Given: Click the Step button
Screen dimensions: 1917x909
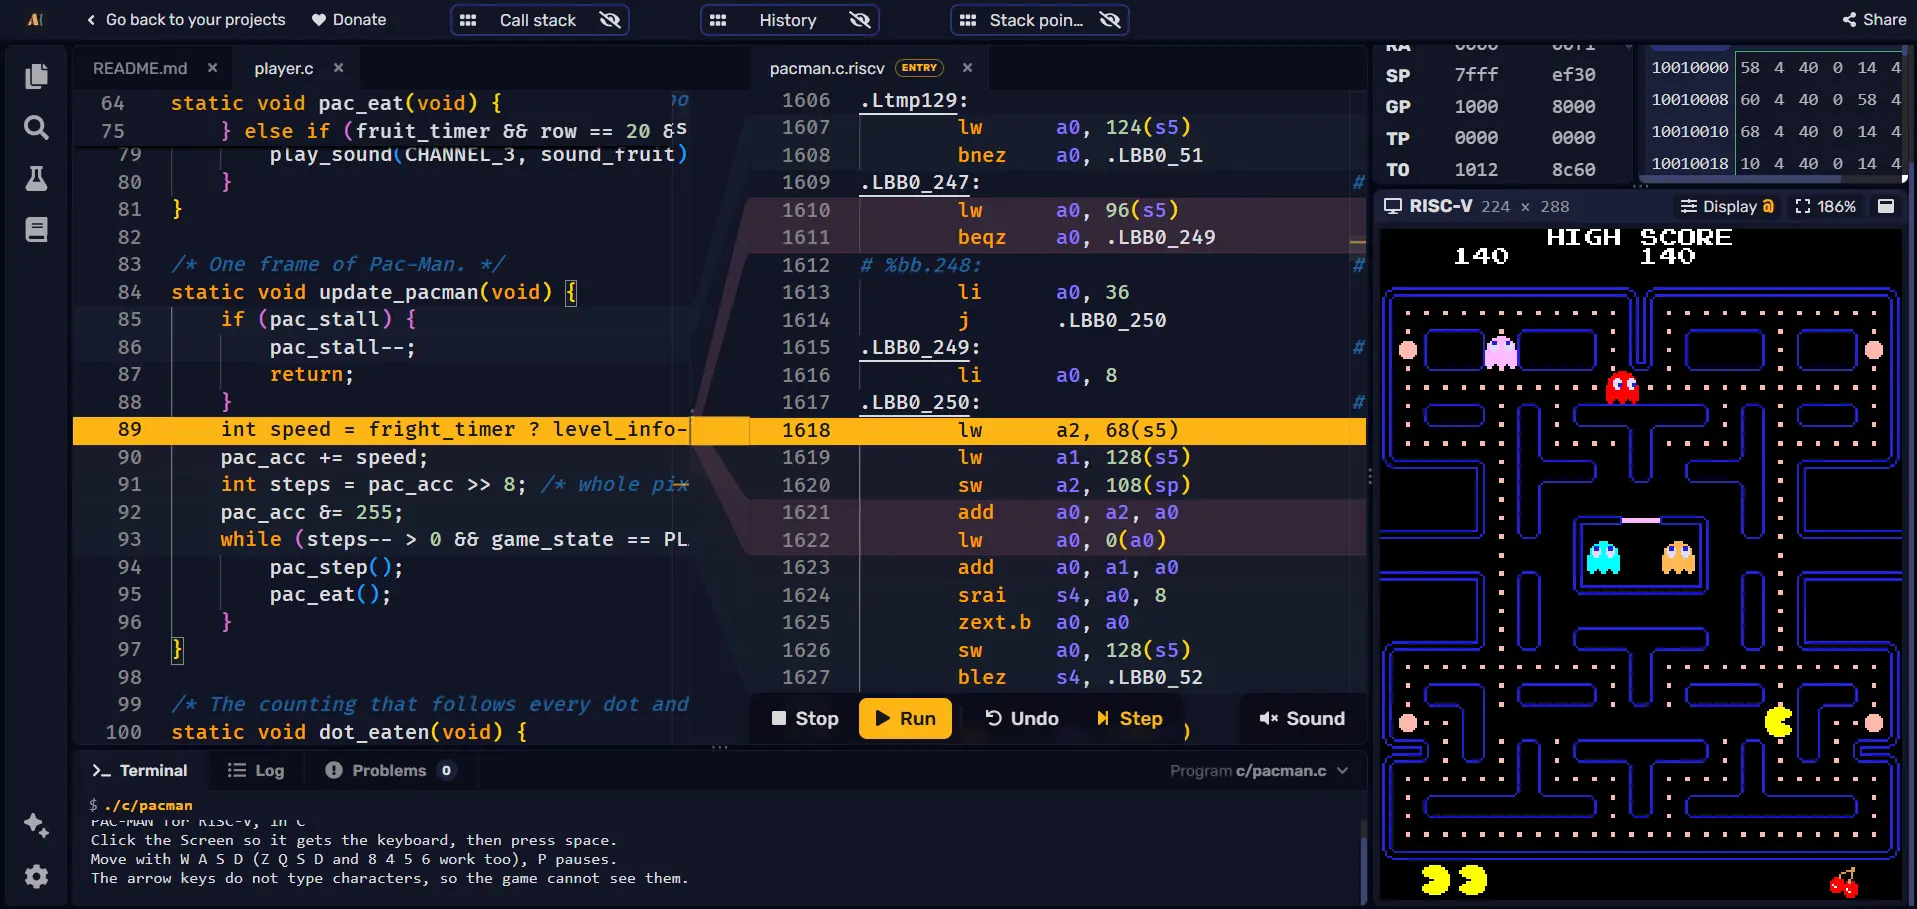Looking at the screenshot, I should pyautogui.click(x=1129, y=719).
